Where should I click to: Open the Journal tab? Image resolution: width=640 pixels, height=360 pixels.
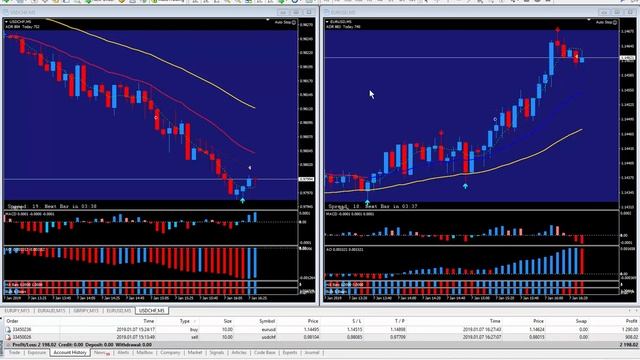312,353
